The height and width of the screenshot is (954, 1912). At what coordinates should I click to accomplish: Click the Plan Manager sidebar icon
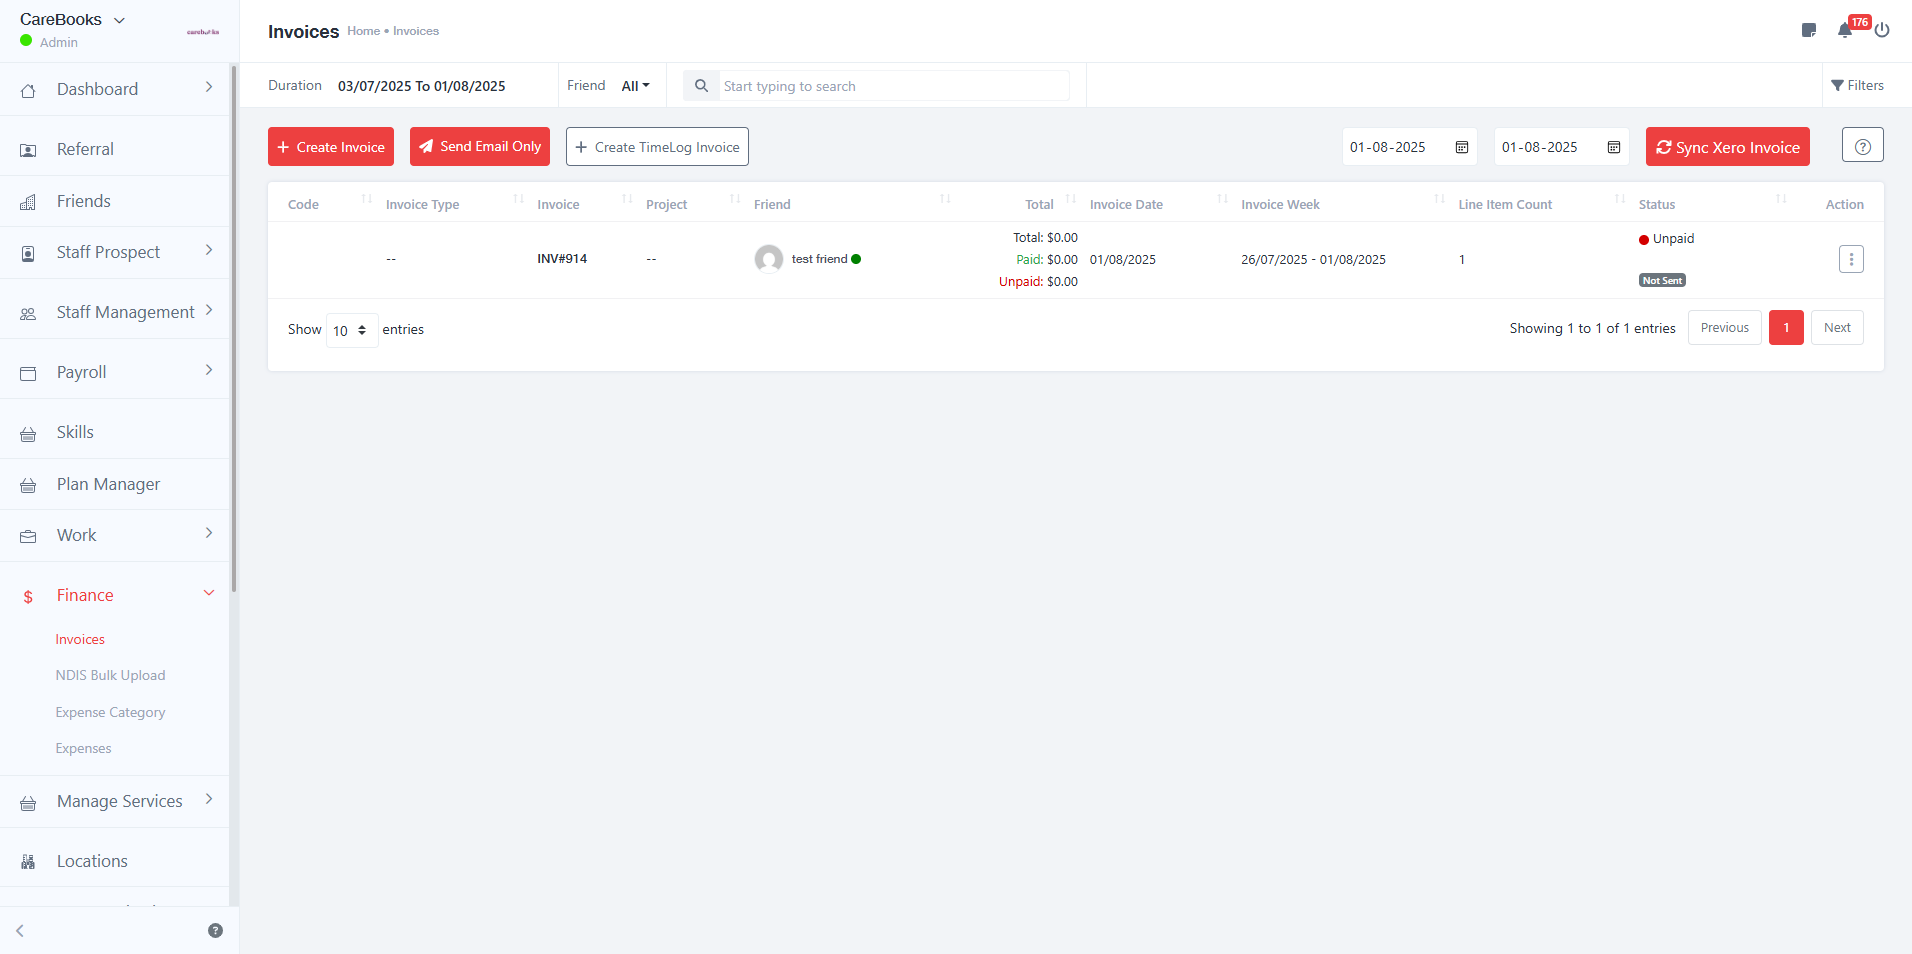click(x=28, y=485)
